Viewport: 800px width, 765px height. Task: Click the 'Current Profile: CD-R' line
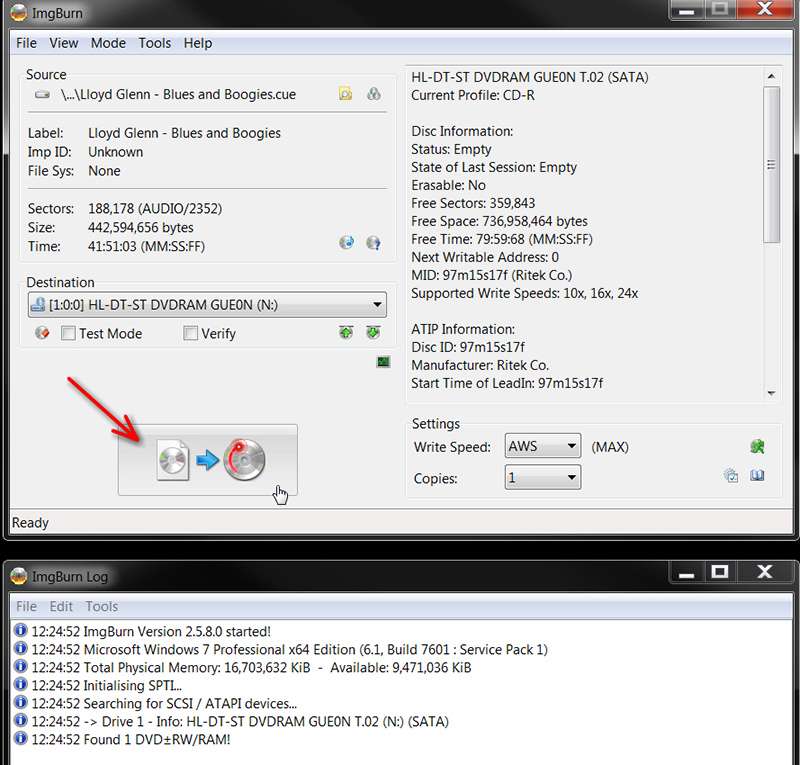point(473,95)
